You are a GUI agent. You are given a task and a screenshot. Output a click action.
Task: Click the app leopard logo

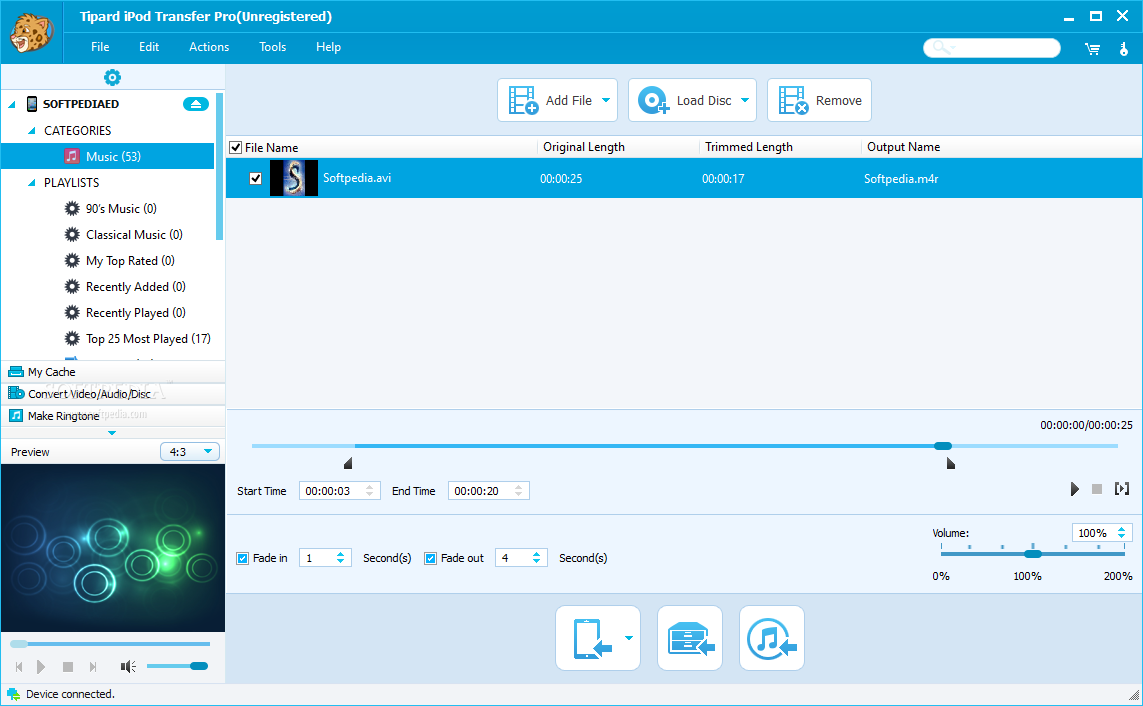(31, 33)
